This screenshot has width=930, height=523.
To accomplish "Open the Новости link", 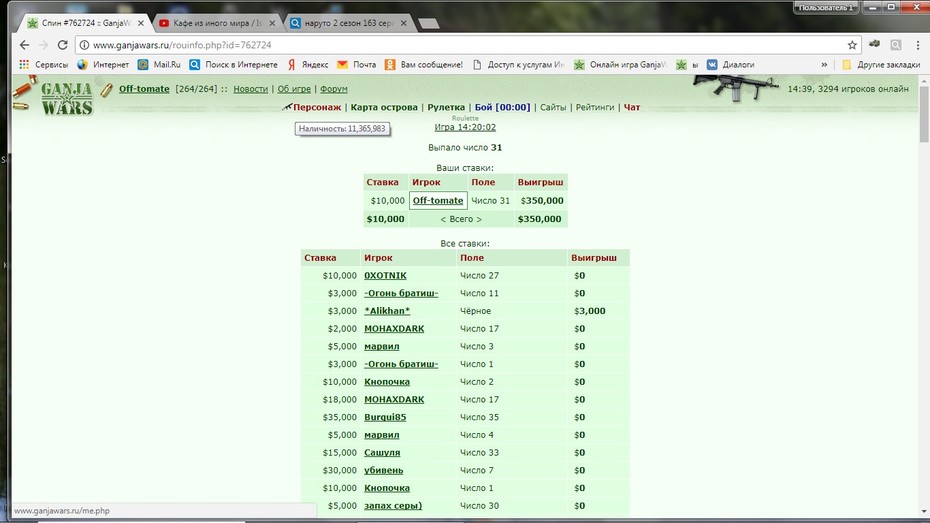I will [250, 89].
